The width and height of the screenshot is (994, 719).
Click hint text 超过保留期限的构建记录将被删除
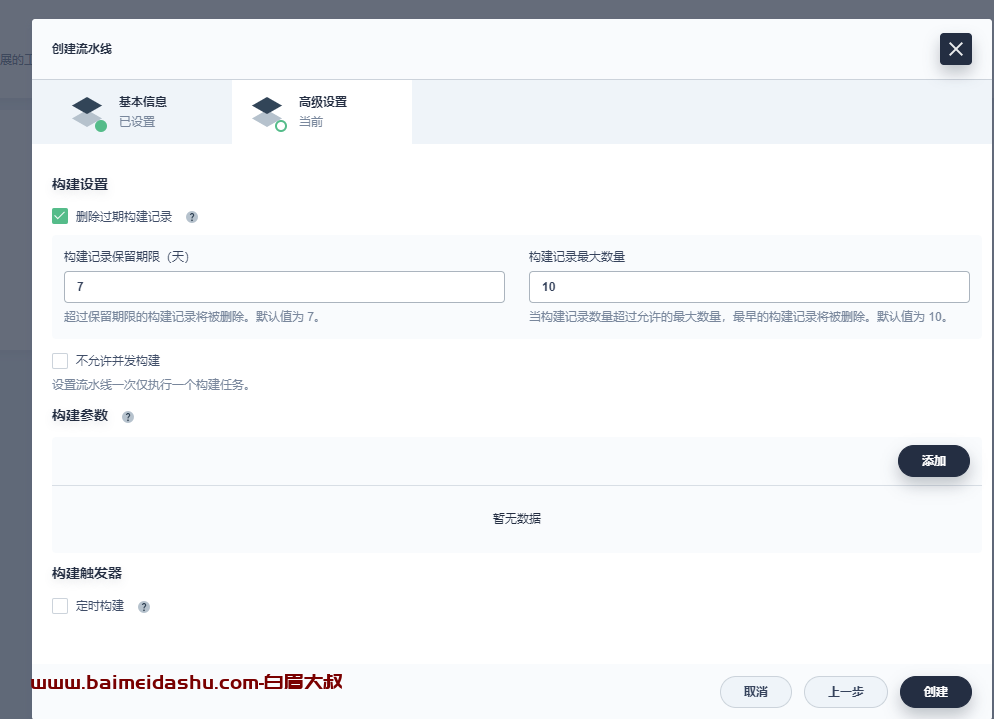tap(191, 316)
